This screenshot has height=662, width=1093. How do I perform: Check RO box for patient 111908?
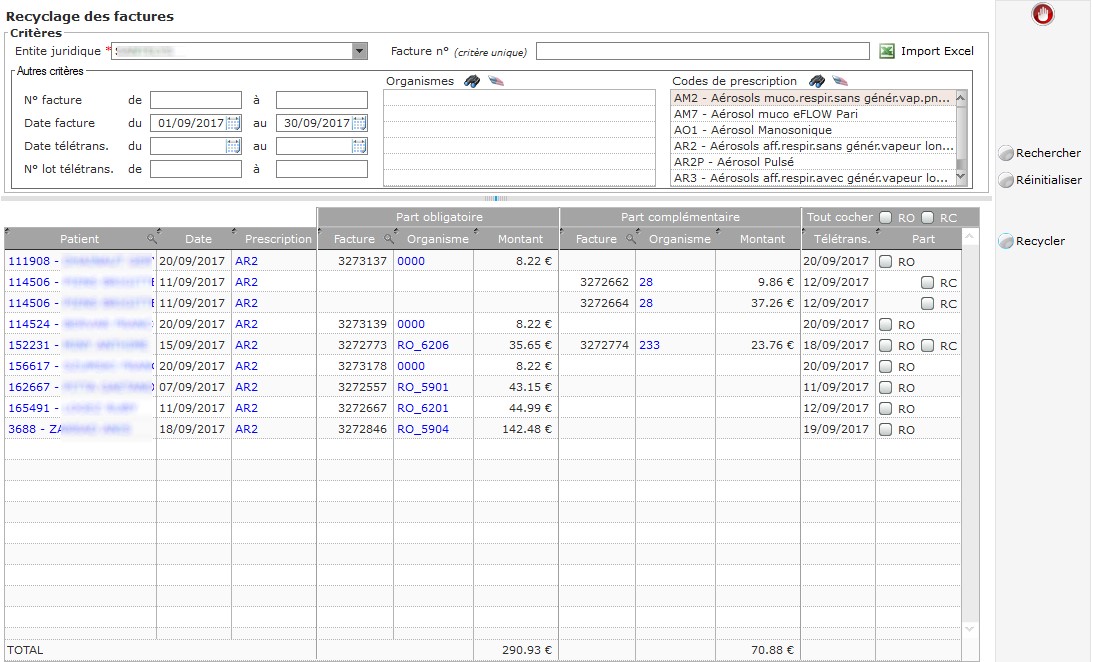pyautogui.click(x=885, y=261)
